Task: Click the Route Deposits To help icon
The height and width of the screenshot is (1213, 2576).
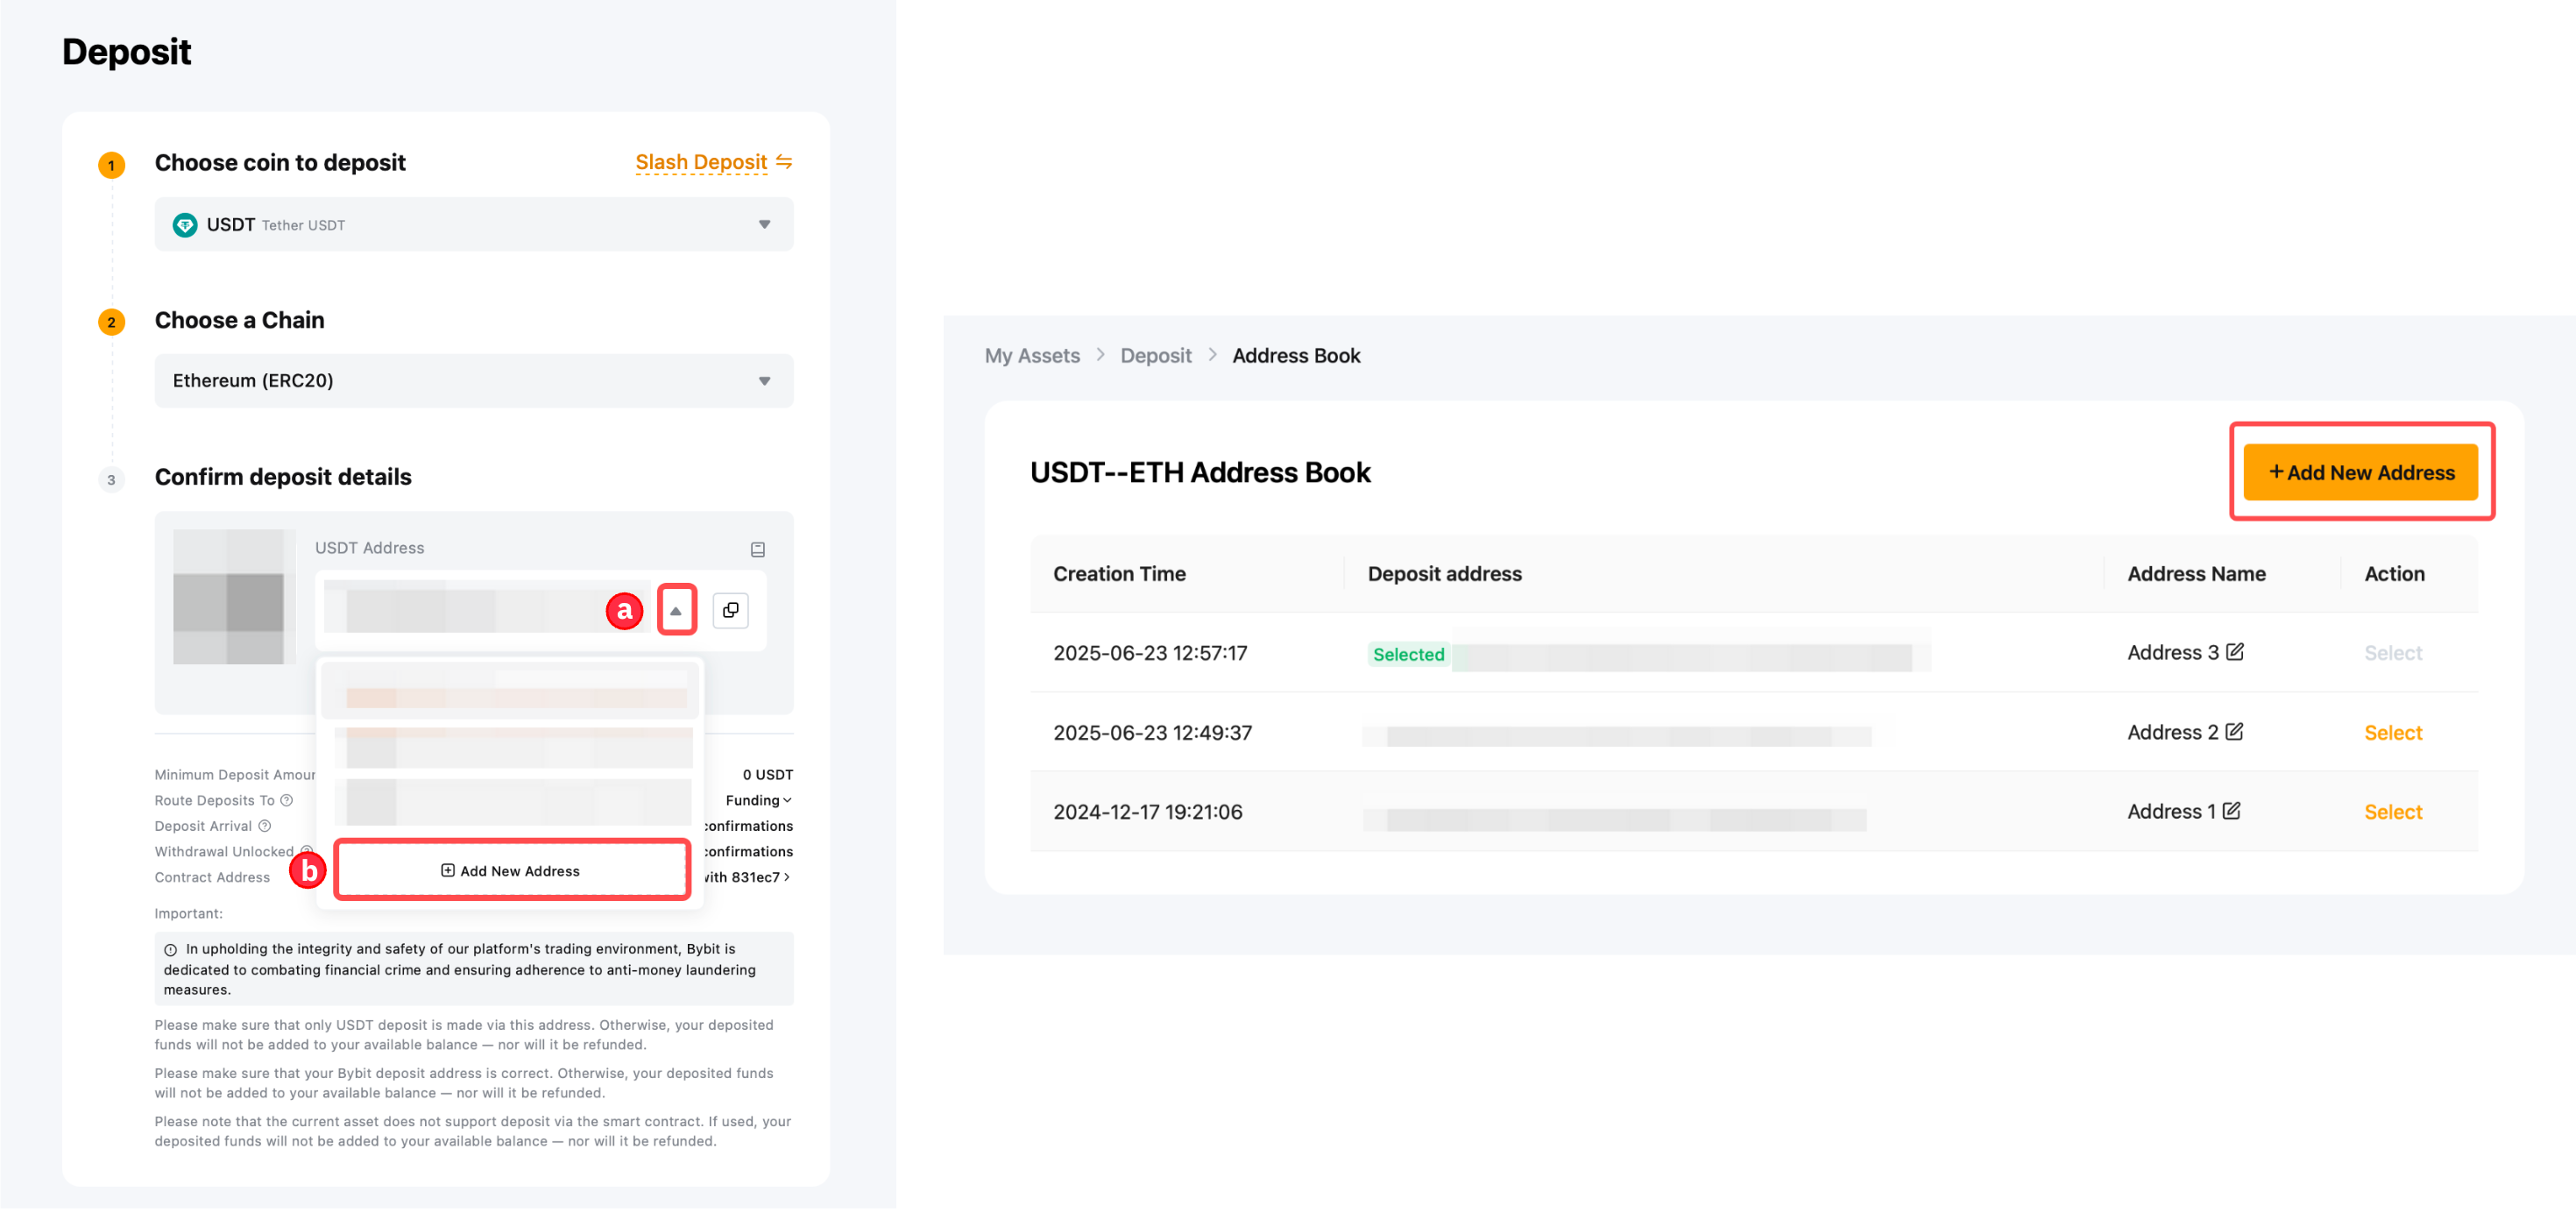Action: point(287,800)
